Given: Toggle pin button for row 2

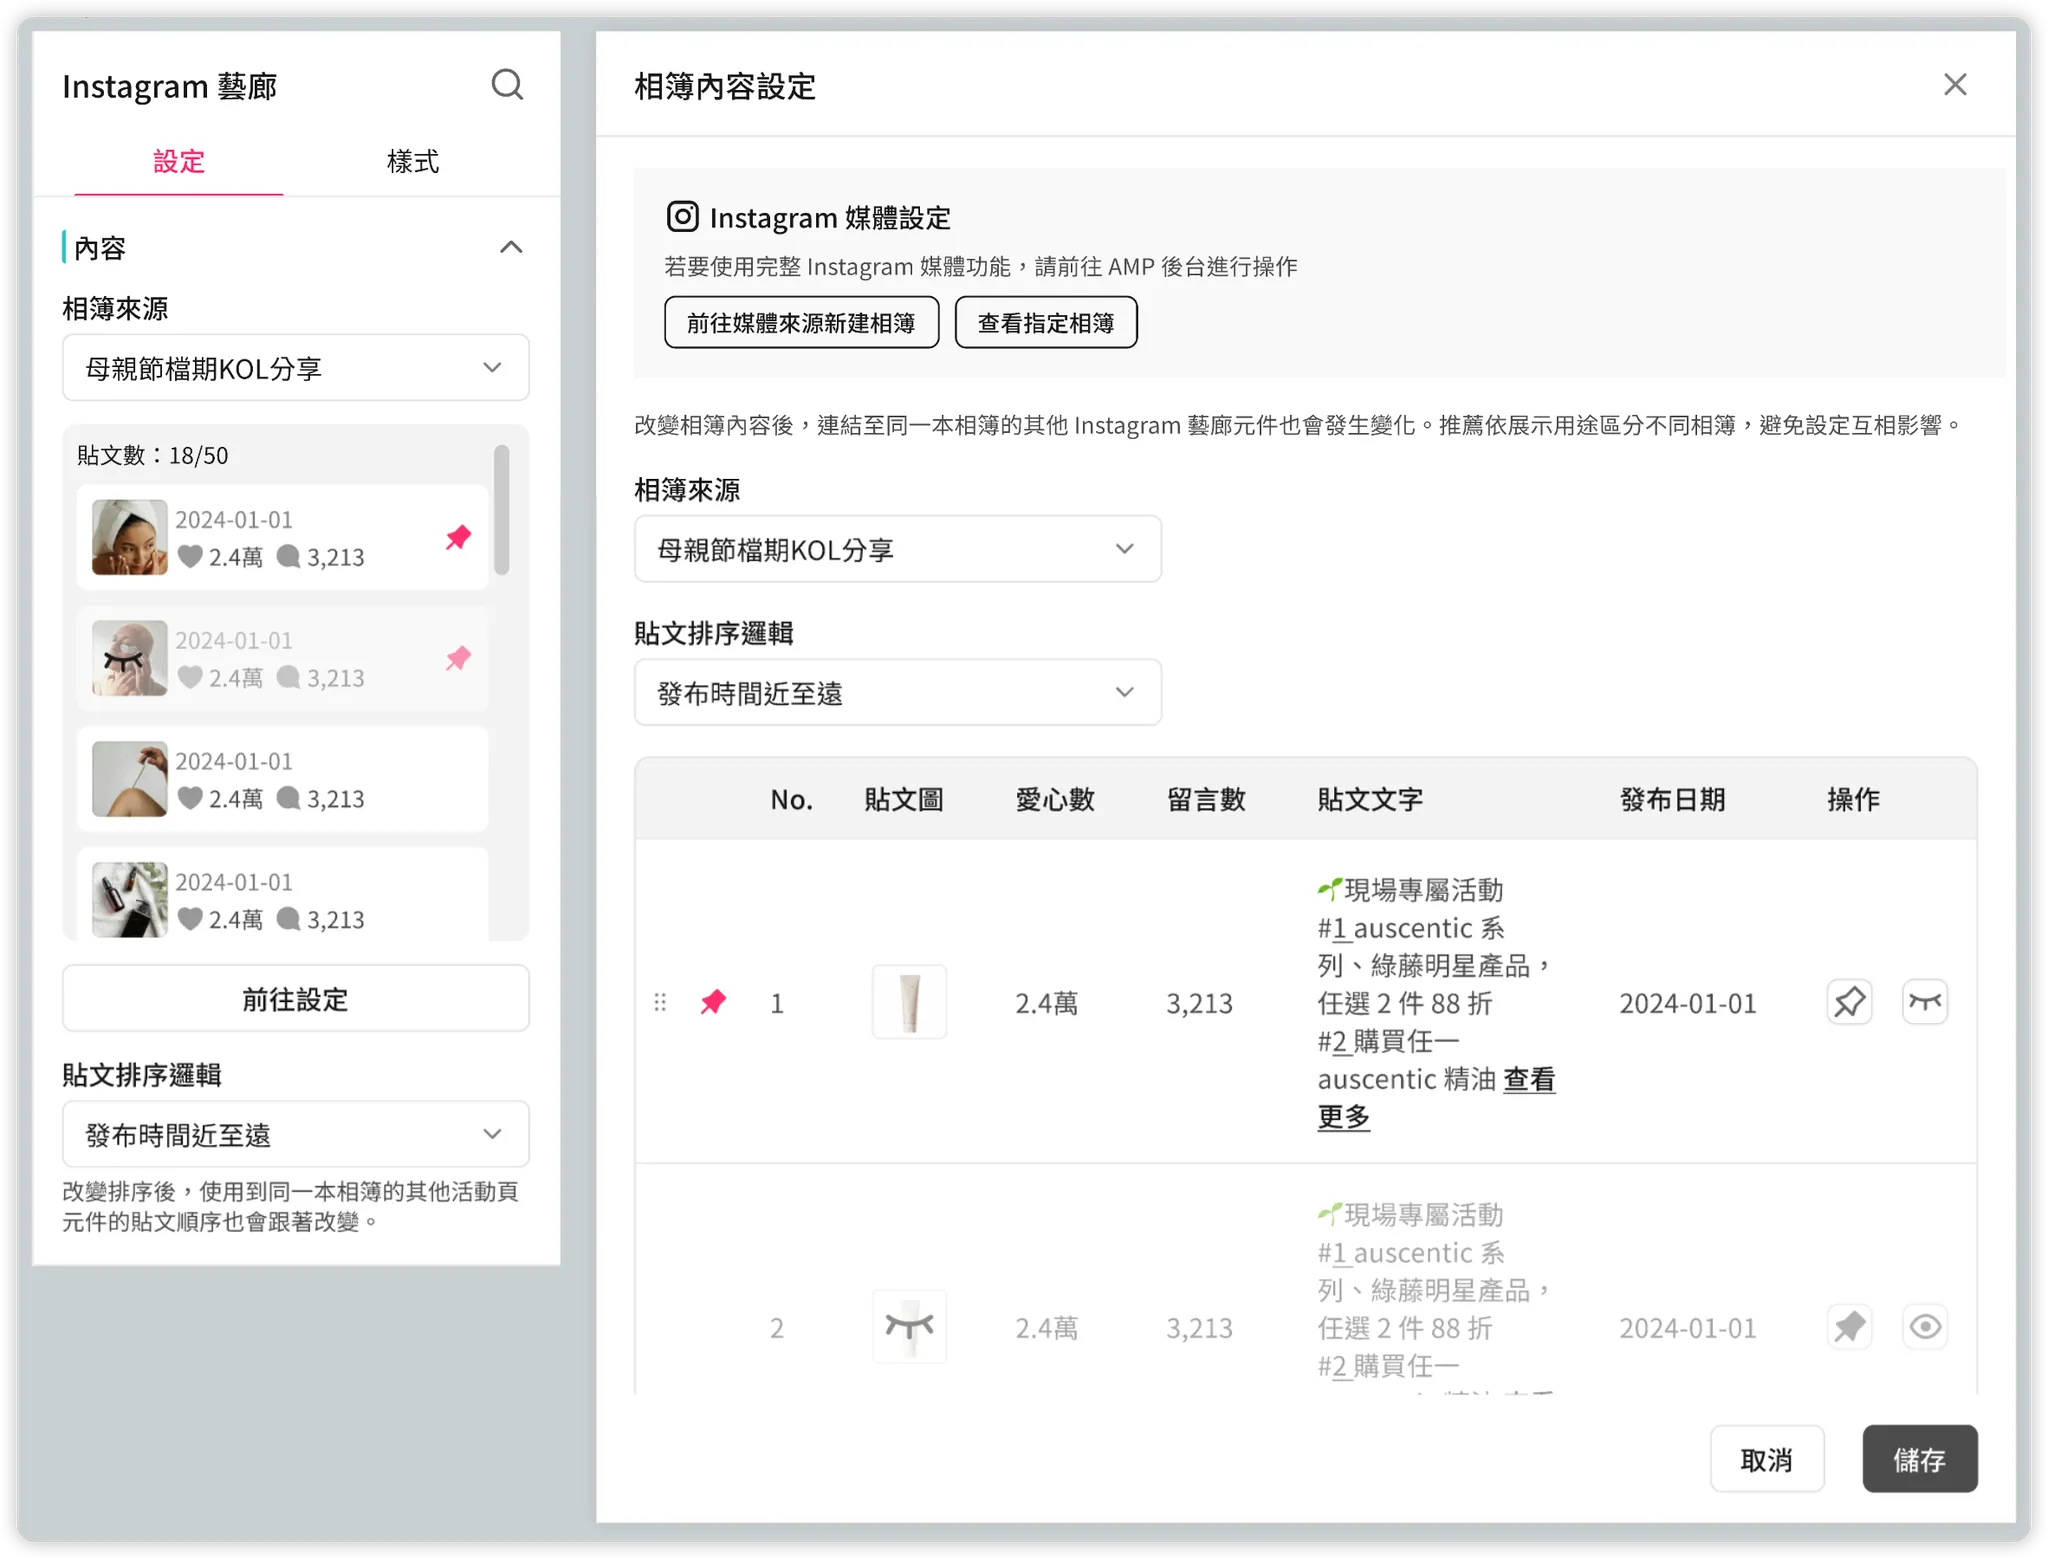Looking at the screenshot, I should 1849,1327.
